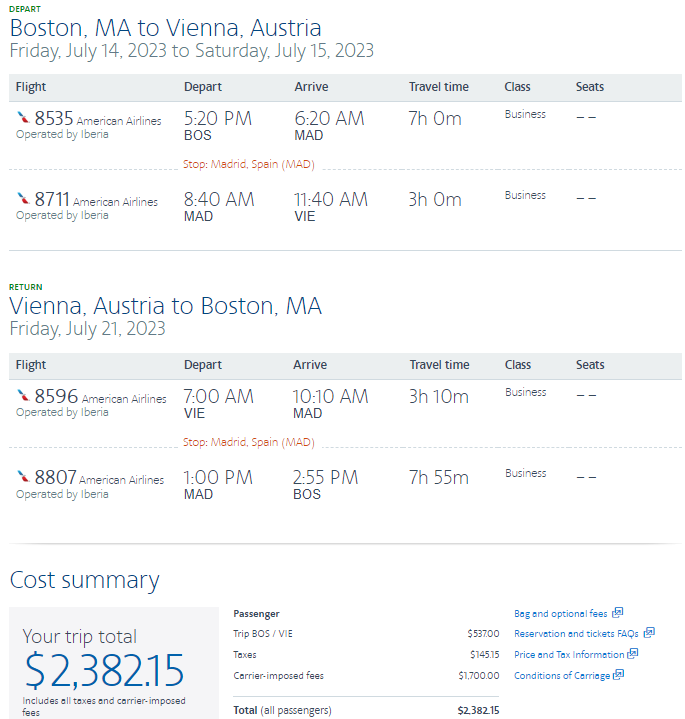Click external-link icon after Bag and optional fees
The height and width of the screenshot is (719, 685).
coord(618,613)
